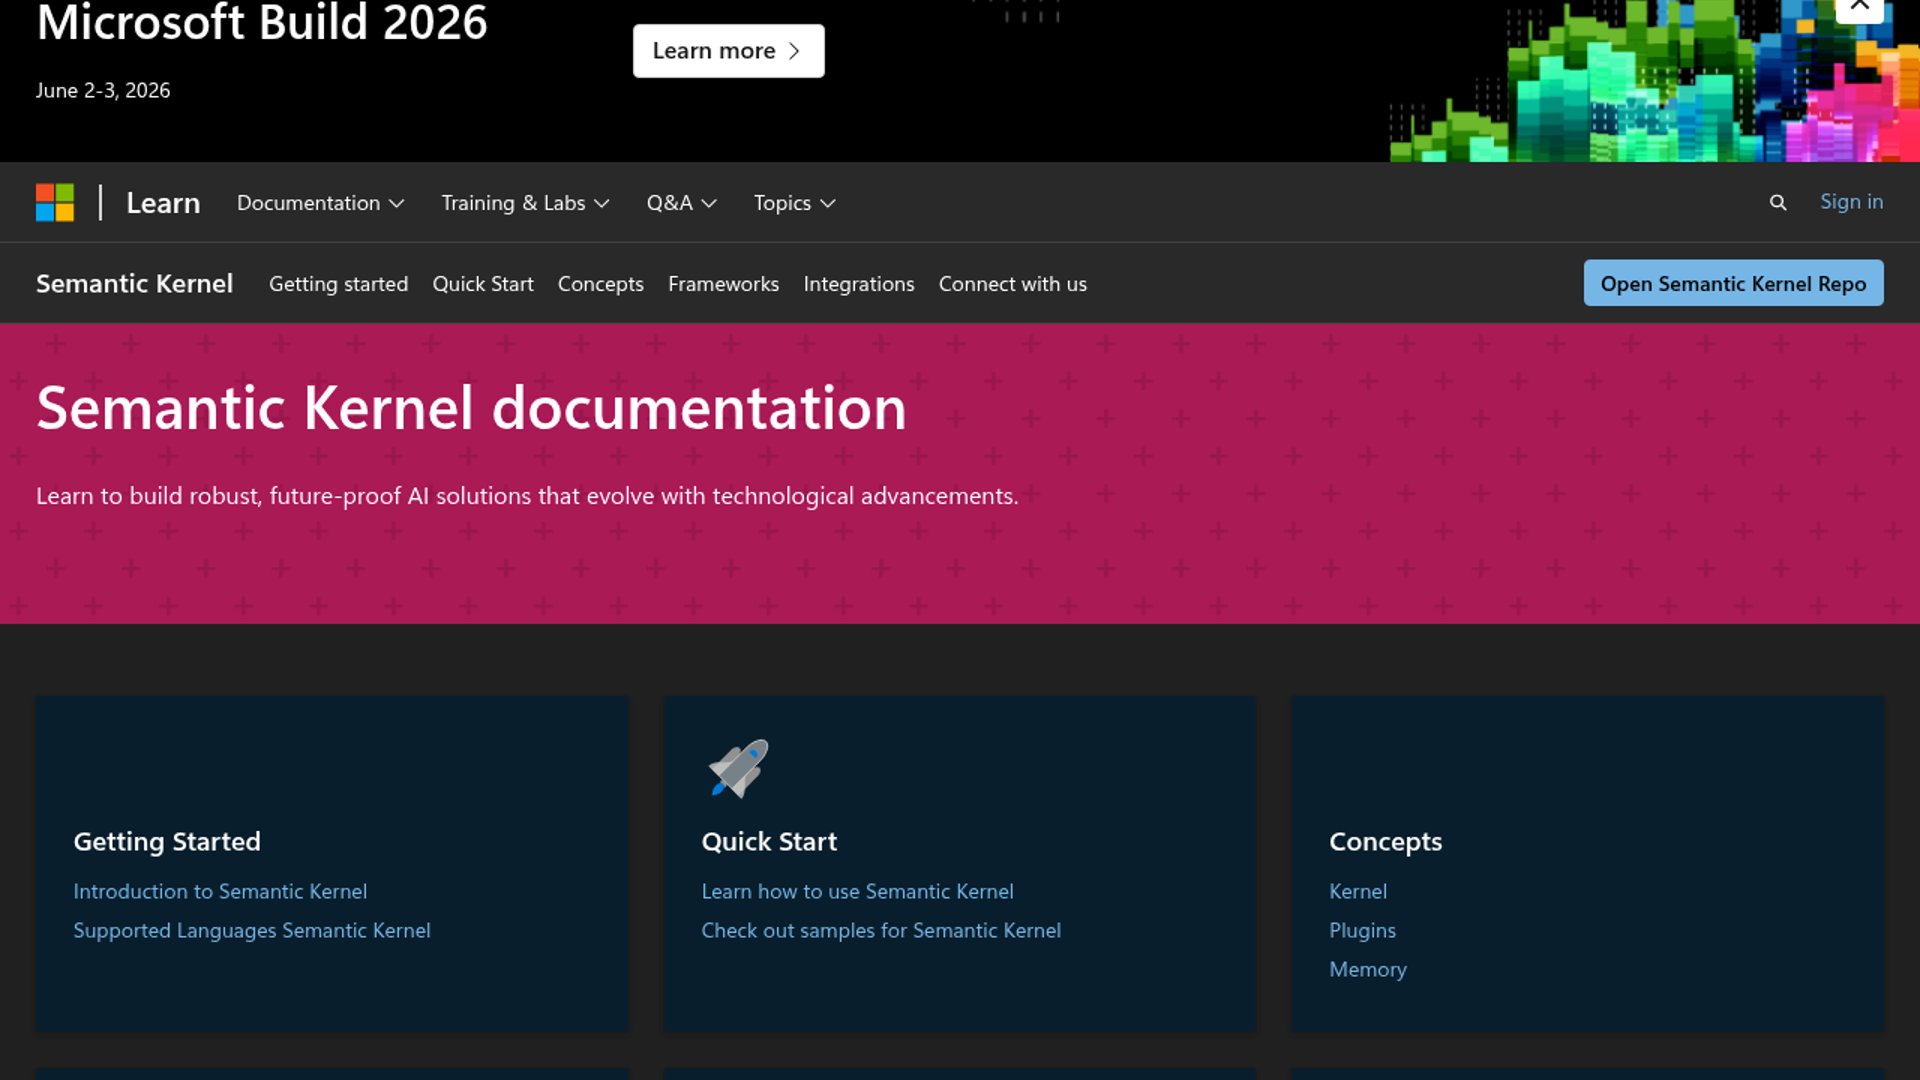1920x1080 pixels.
Task: Click the Quick Start rocket icon
Action: click(738, 768)
